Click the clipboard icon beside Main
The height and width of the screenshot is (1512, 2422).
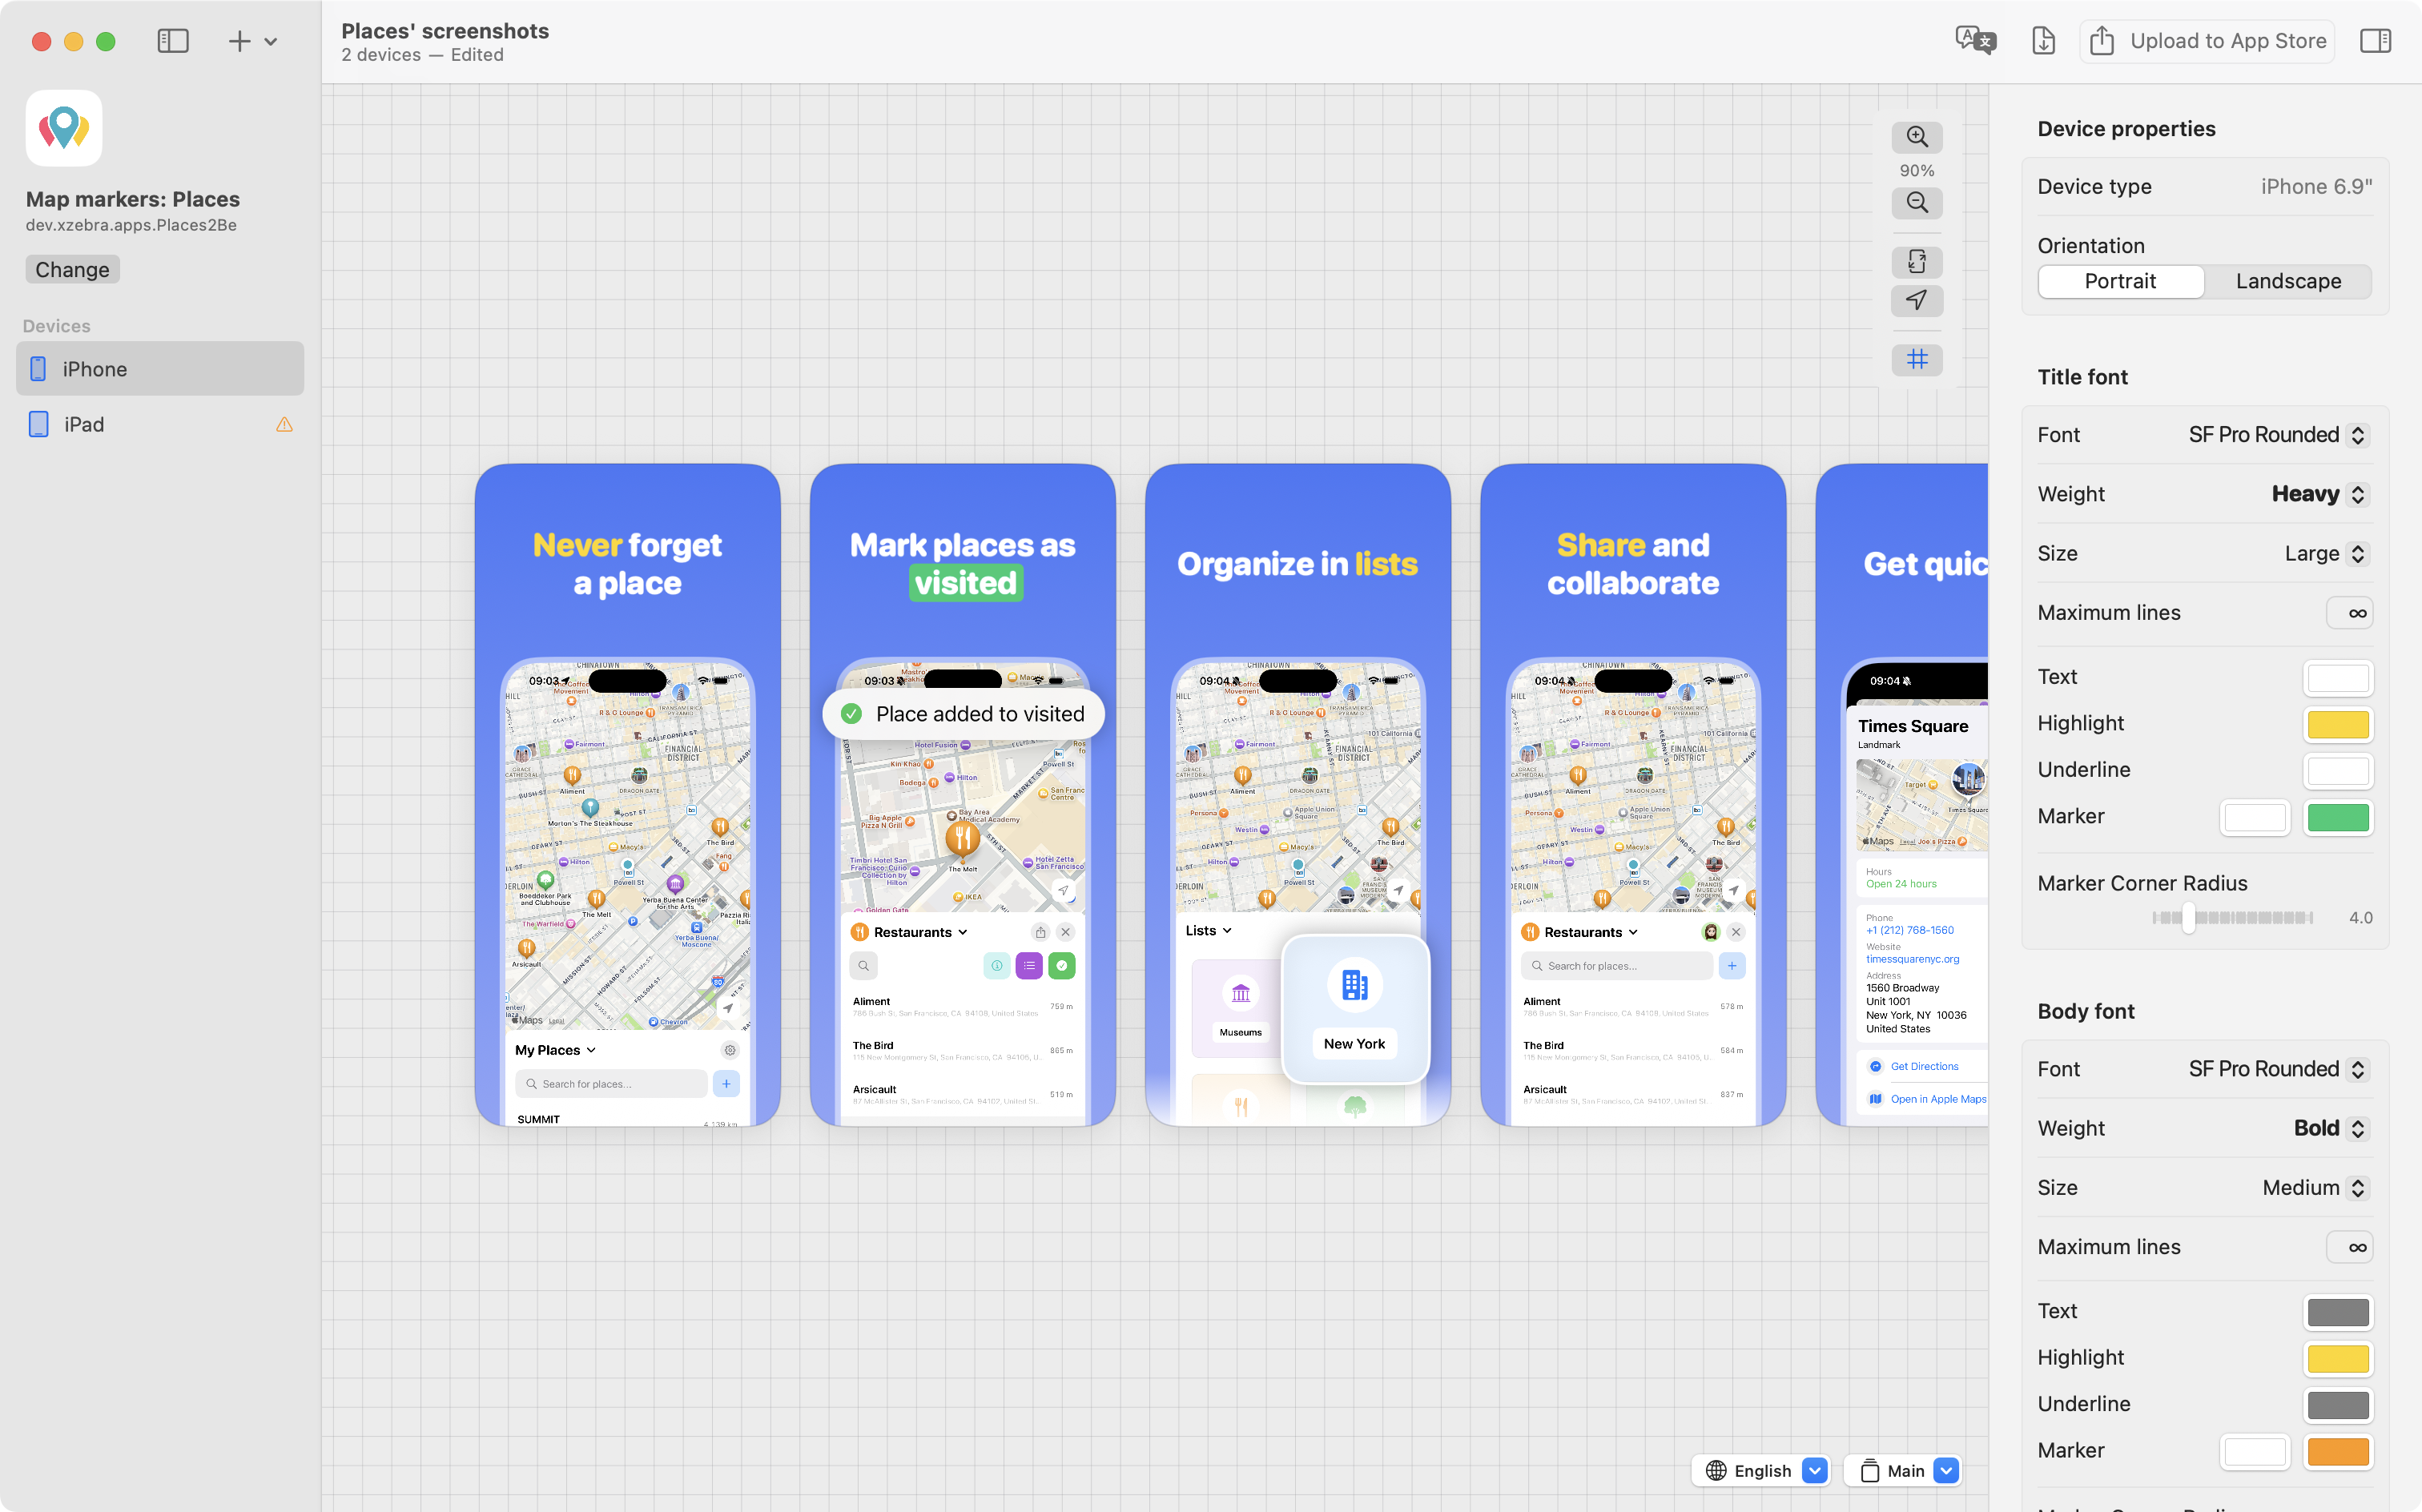tap(1869, 1470)
